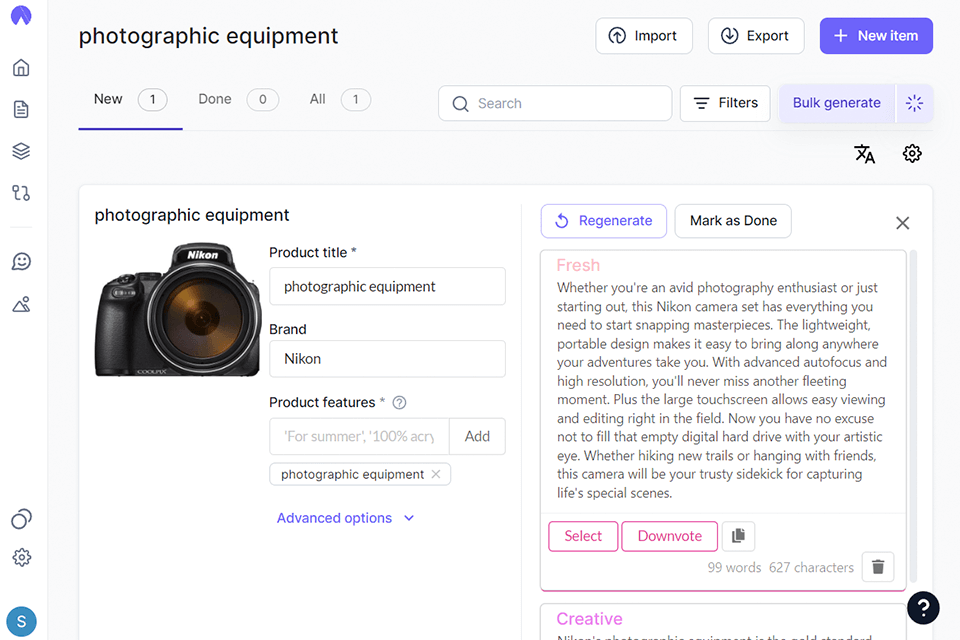Remove the photographic equipment feature tag
Screen dimensions: 960x640
coord(436,474)
